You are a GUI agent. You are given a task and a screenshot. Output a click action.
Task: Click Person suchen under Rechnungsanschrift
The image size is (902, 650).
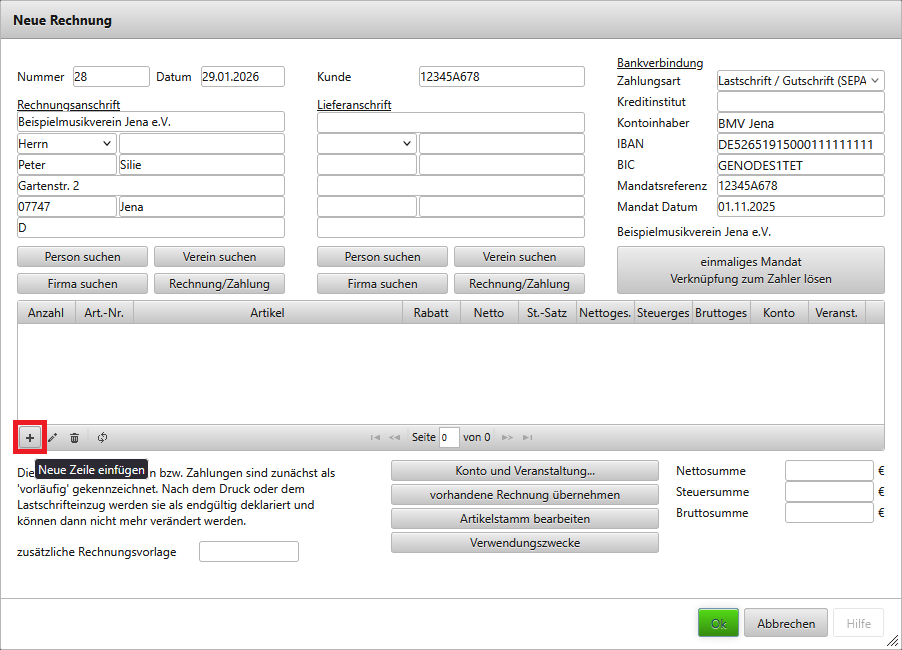pos(82,257)
